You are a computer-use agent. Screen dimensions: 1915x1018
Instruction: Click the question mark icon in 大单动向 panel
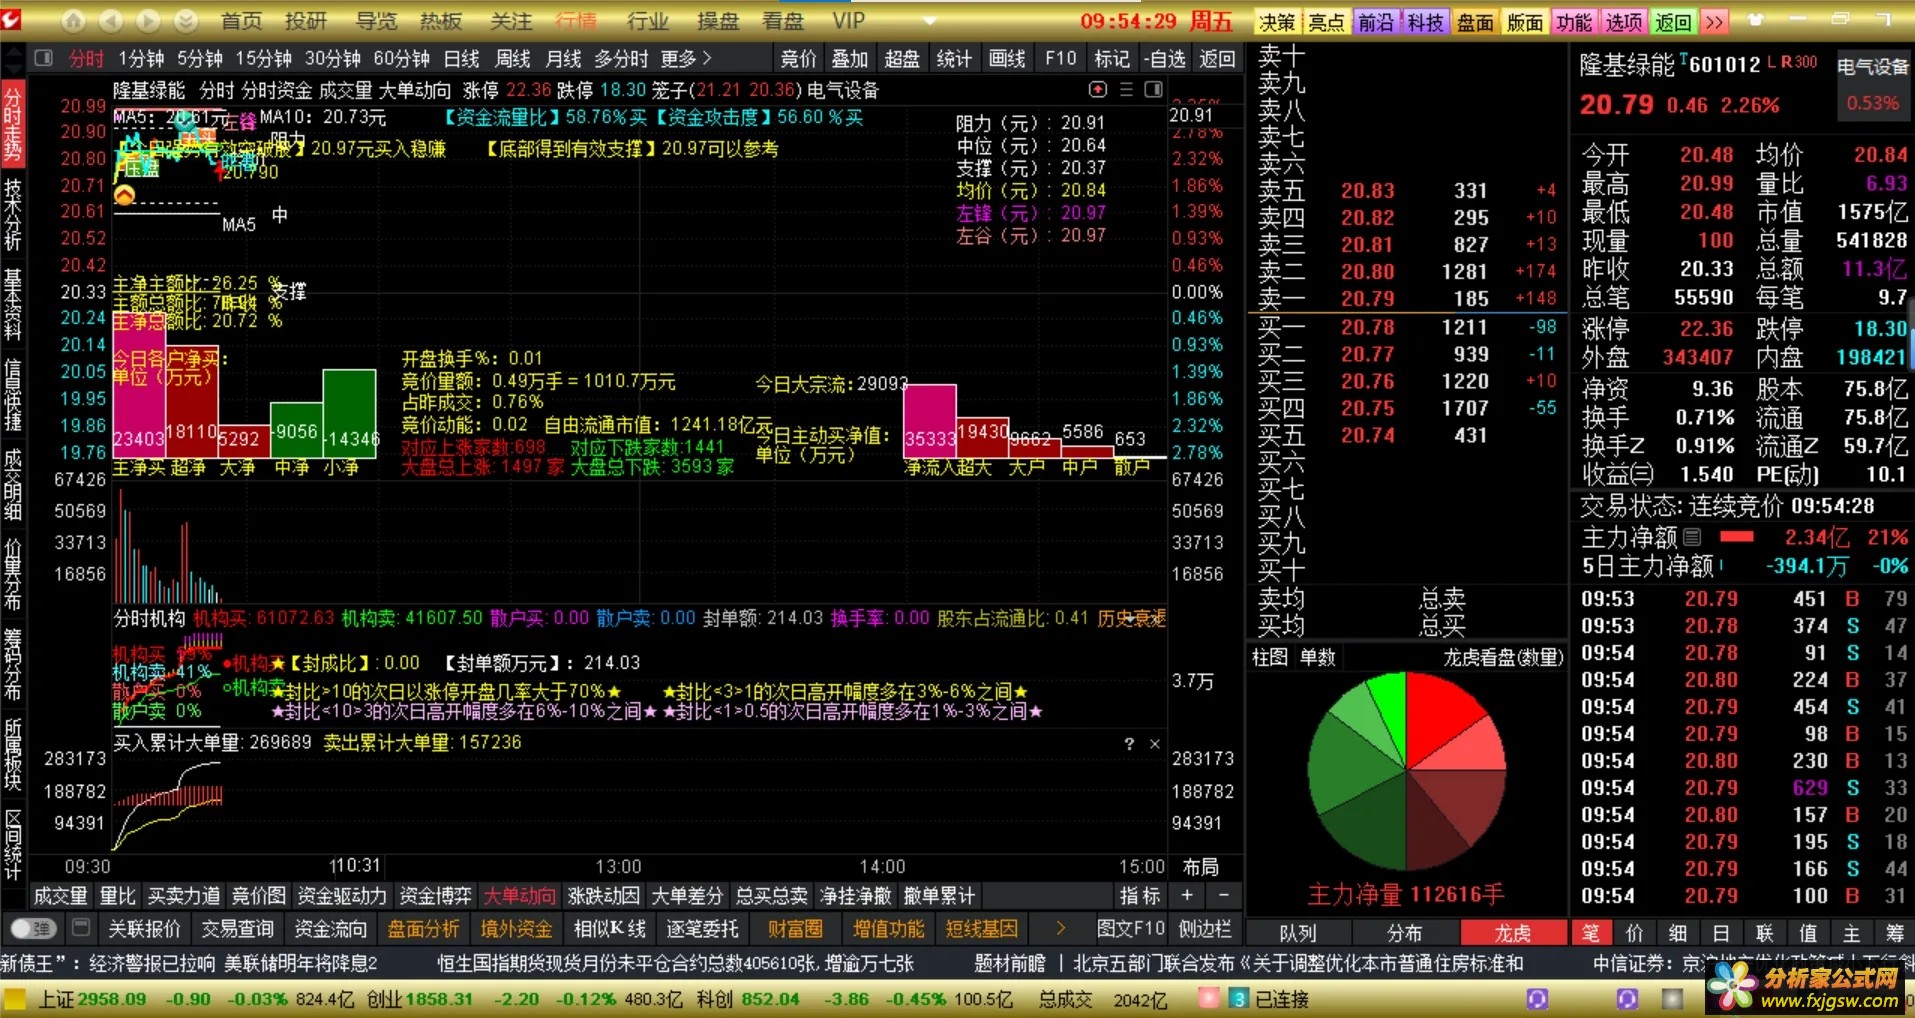click(1129, 744)
